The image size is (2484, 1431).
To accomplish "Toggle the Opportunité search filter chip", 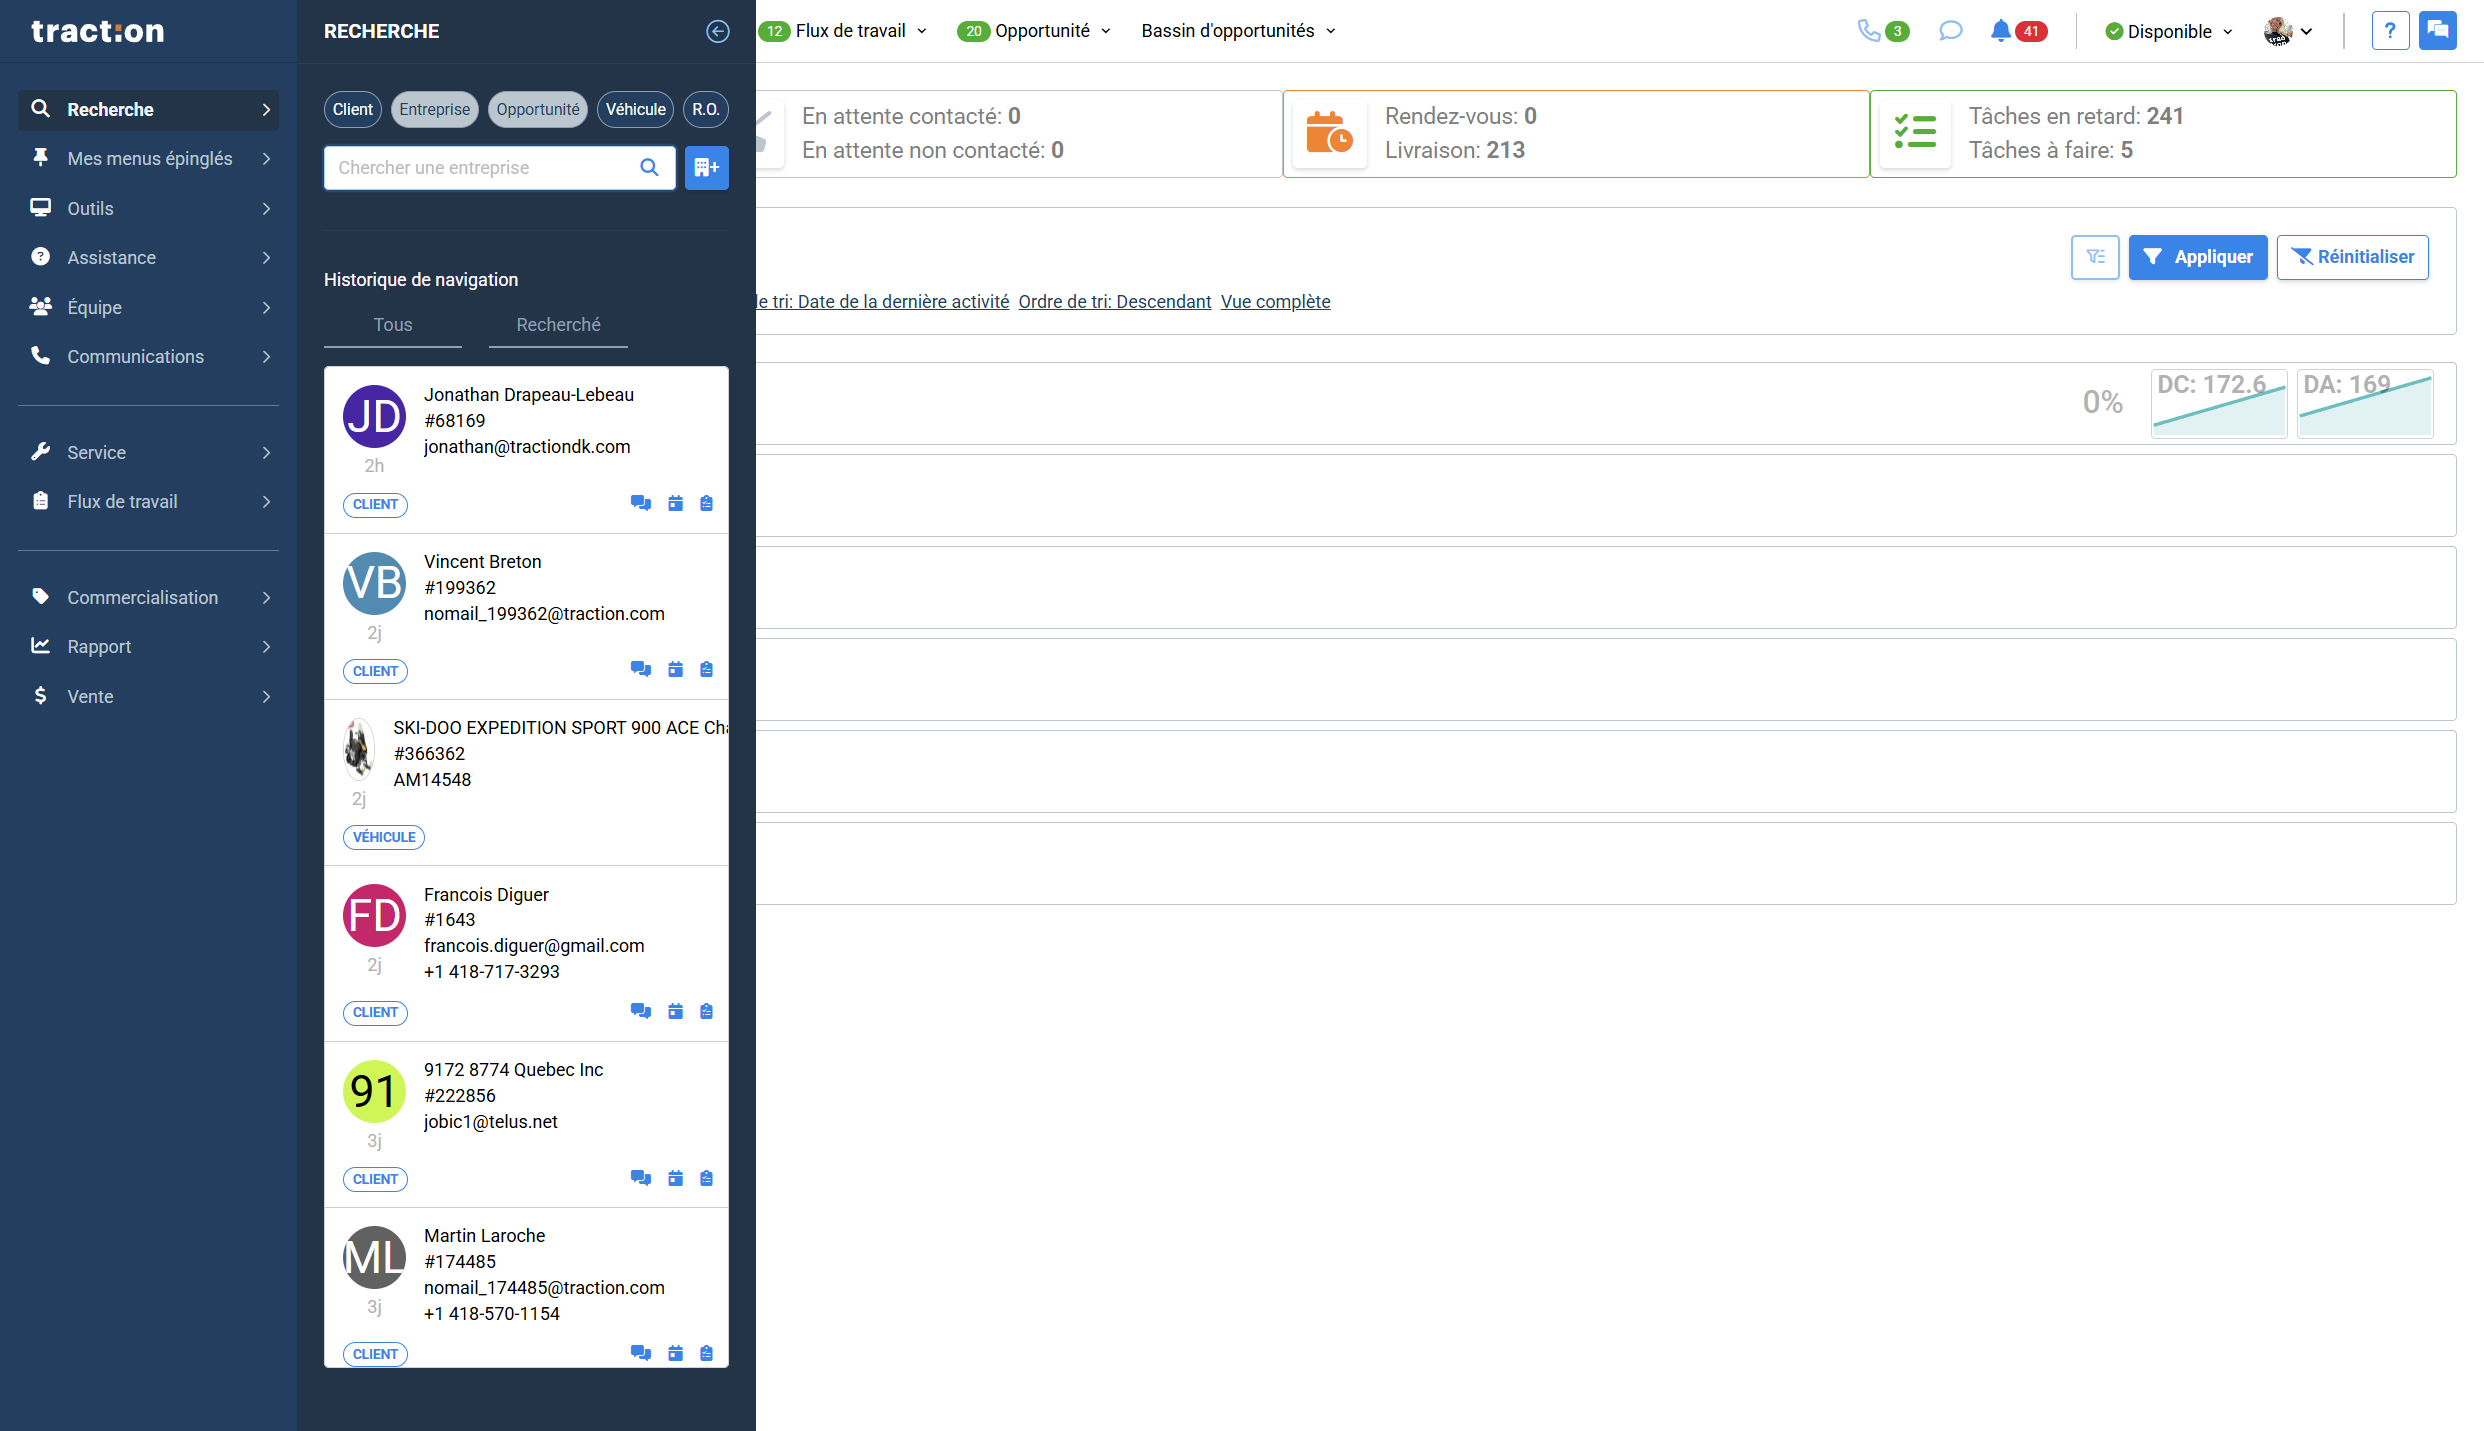I will 538,109.
